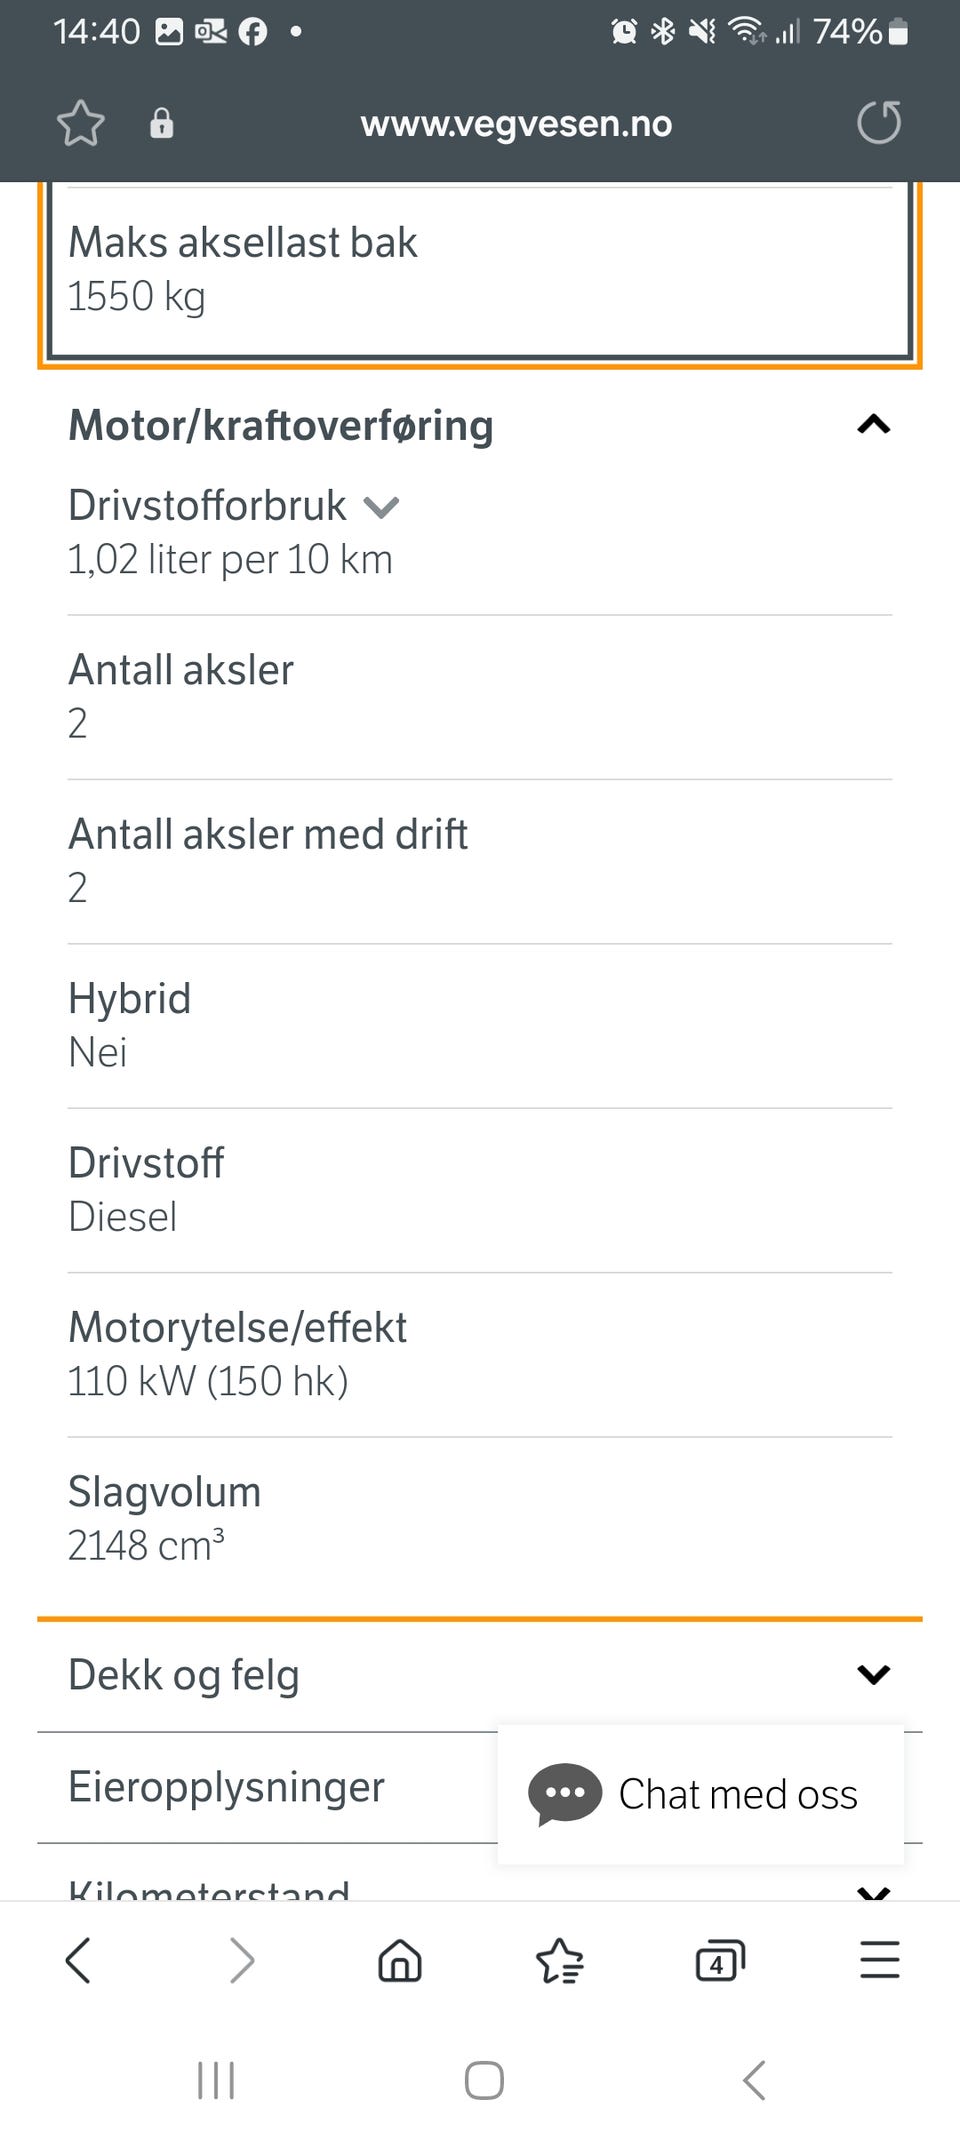Tap Android recent apps button
This screenshot has height=2140, width=960.
pos(216,2081)
